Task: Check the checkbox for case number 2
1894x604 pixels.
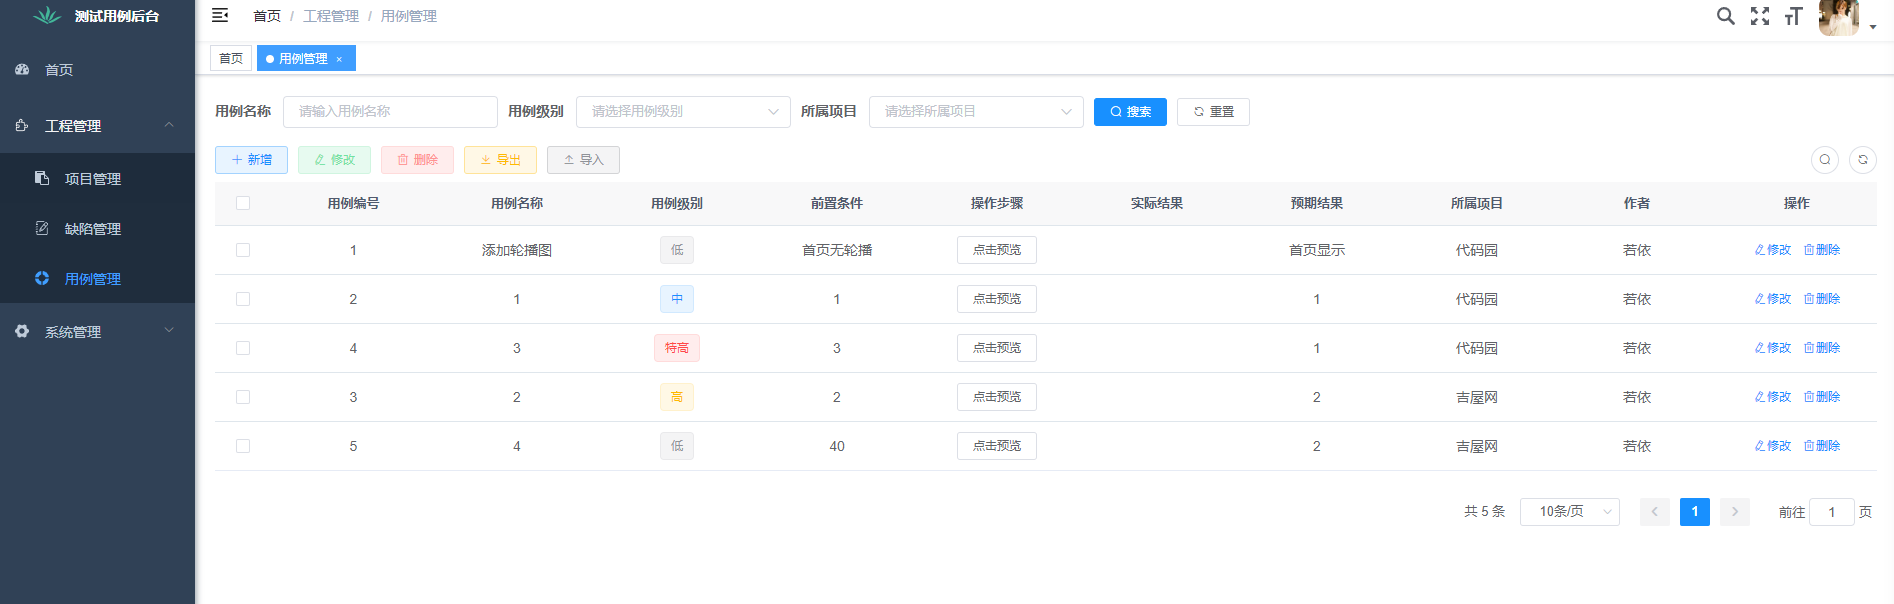Action: (243, 299)
